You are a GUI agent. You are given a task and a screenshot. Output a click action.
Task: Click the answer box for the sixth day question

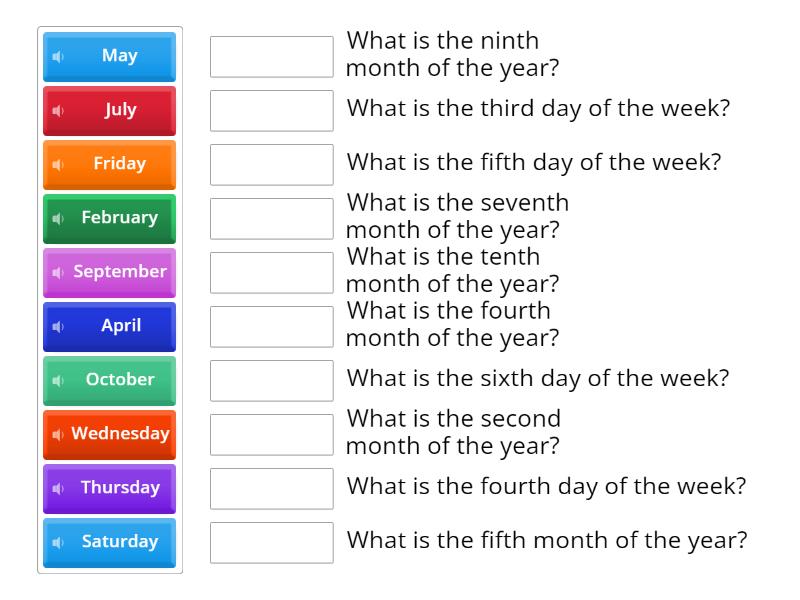pyautogui.click(x=271, y=380)
